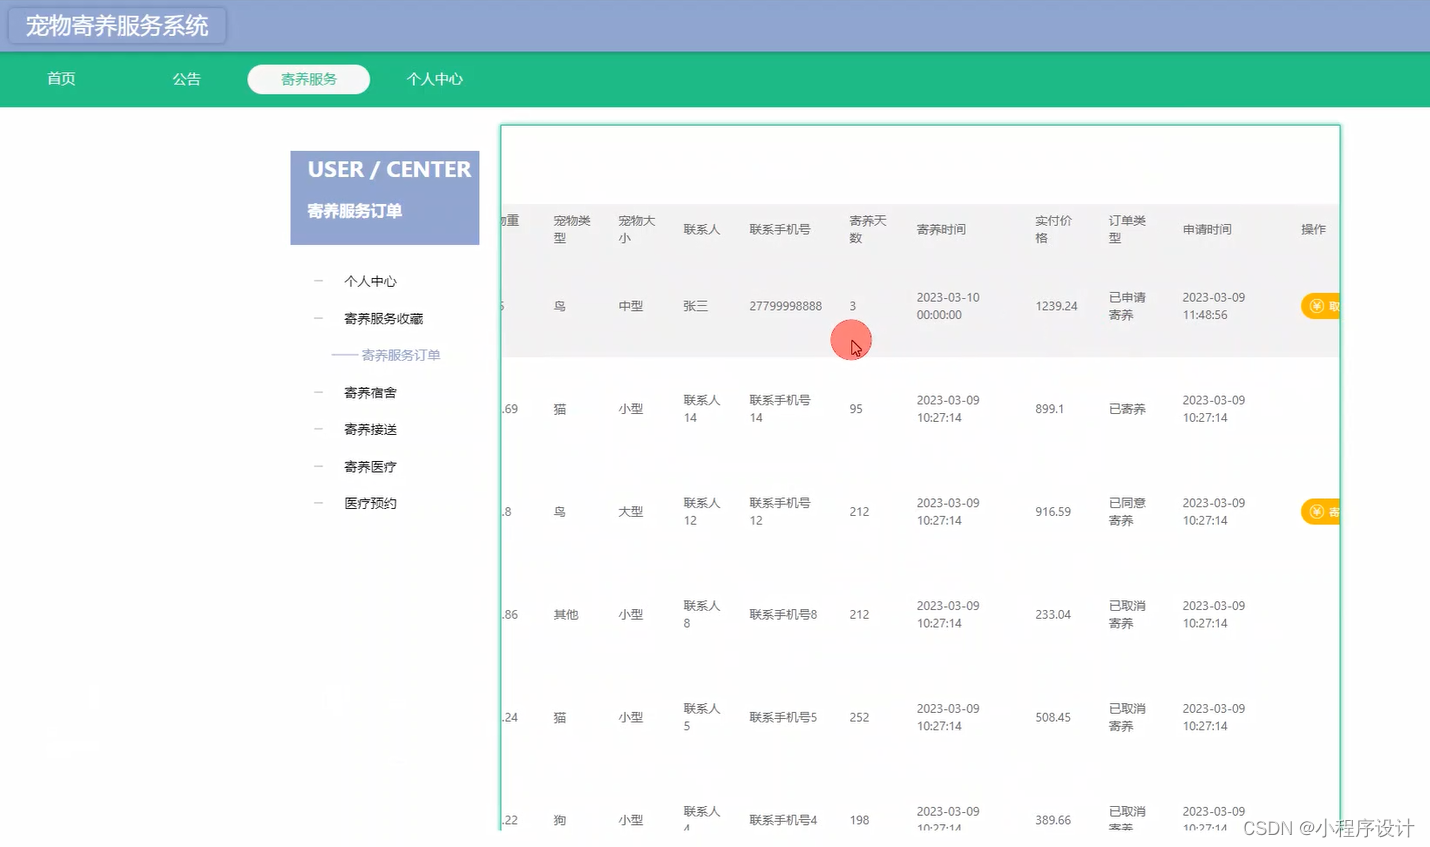
Task: Click the 中型 pet size cell
Action: click(x=630, y=306)
